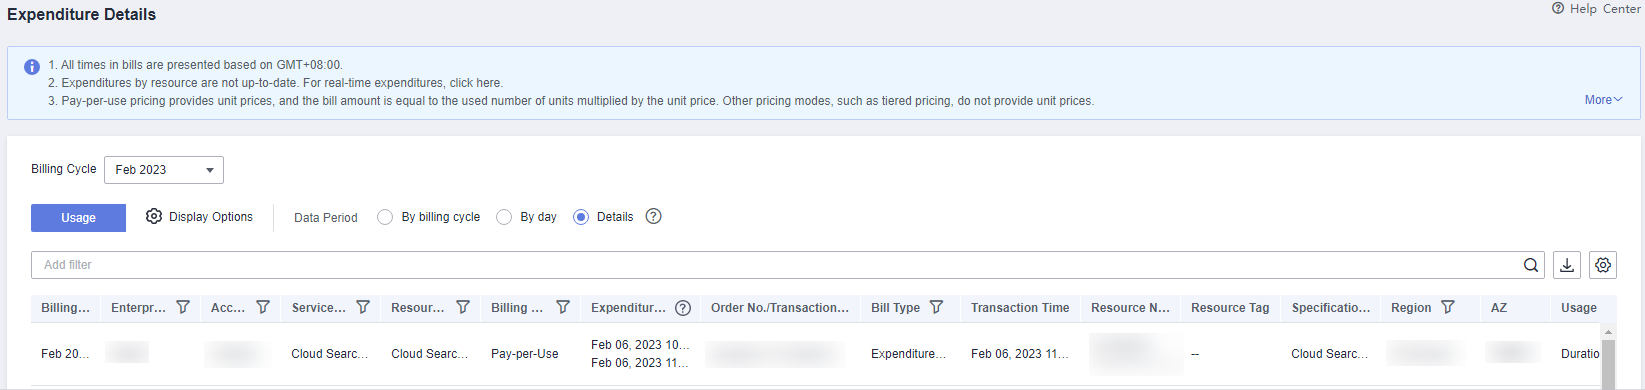The height and width of the screenshot is (390, 1645).
Task: Click the download export icon button
Action: point(1567,265)
